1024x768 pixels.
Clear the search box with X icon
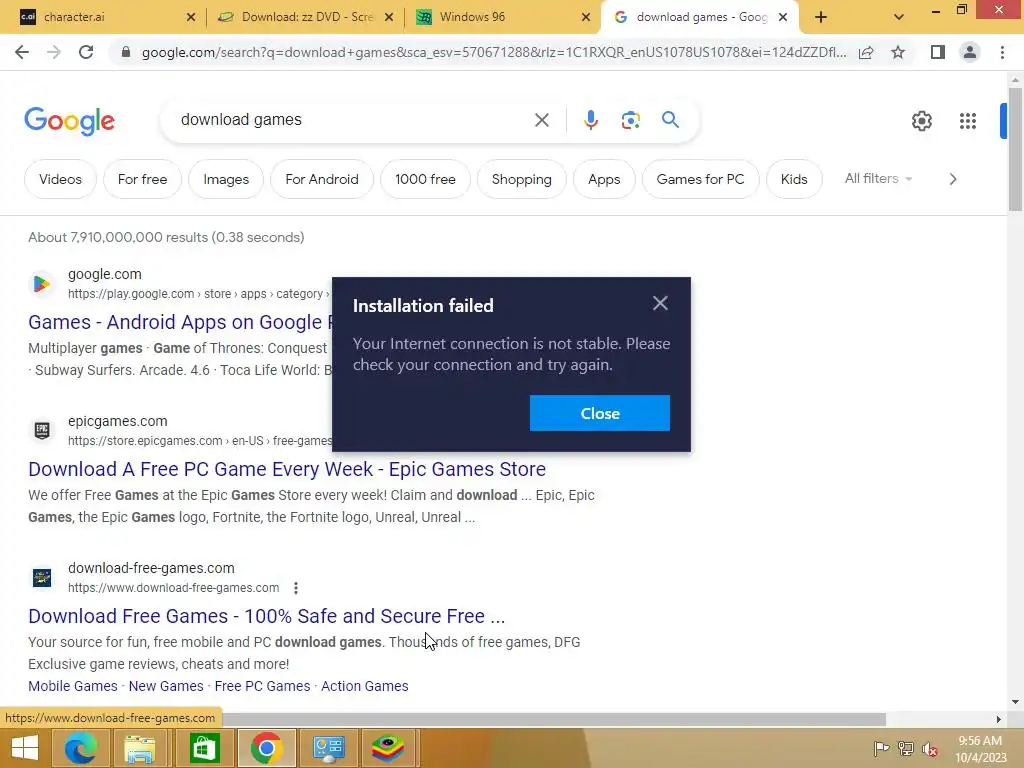click(541, 120)
